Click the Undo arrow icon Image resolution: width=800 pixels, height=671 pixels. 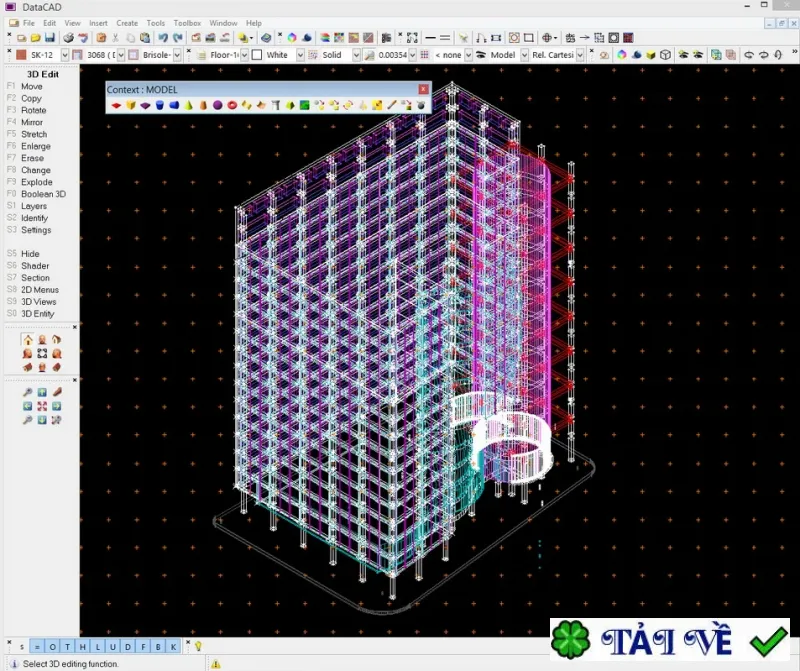[163, 38]
